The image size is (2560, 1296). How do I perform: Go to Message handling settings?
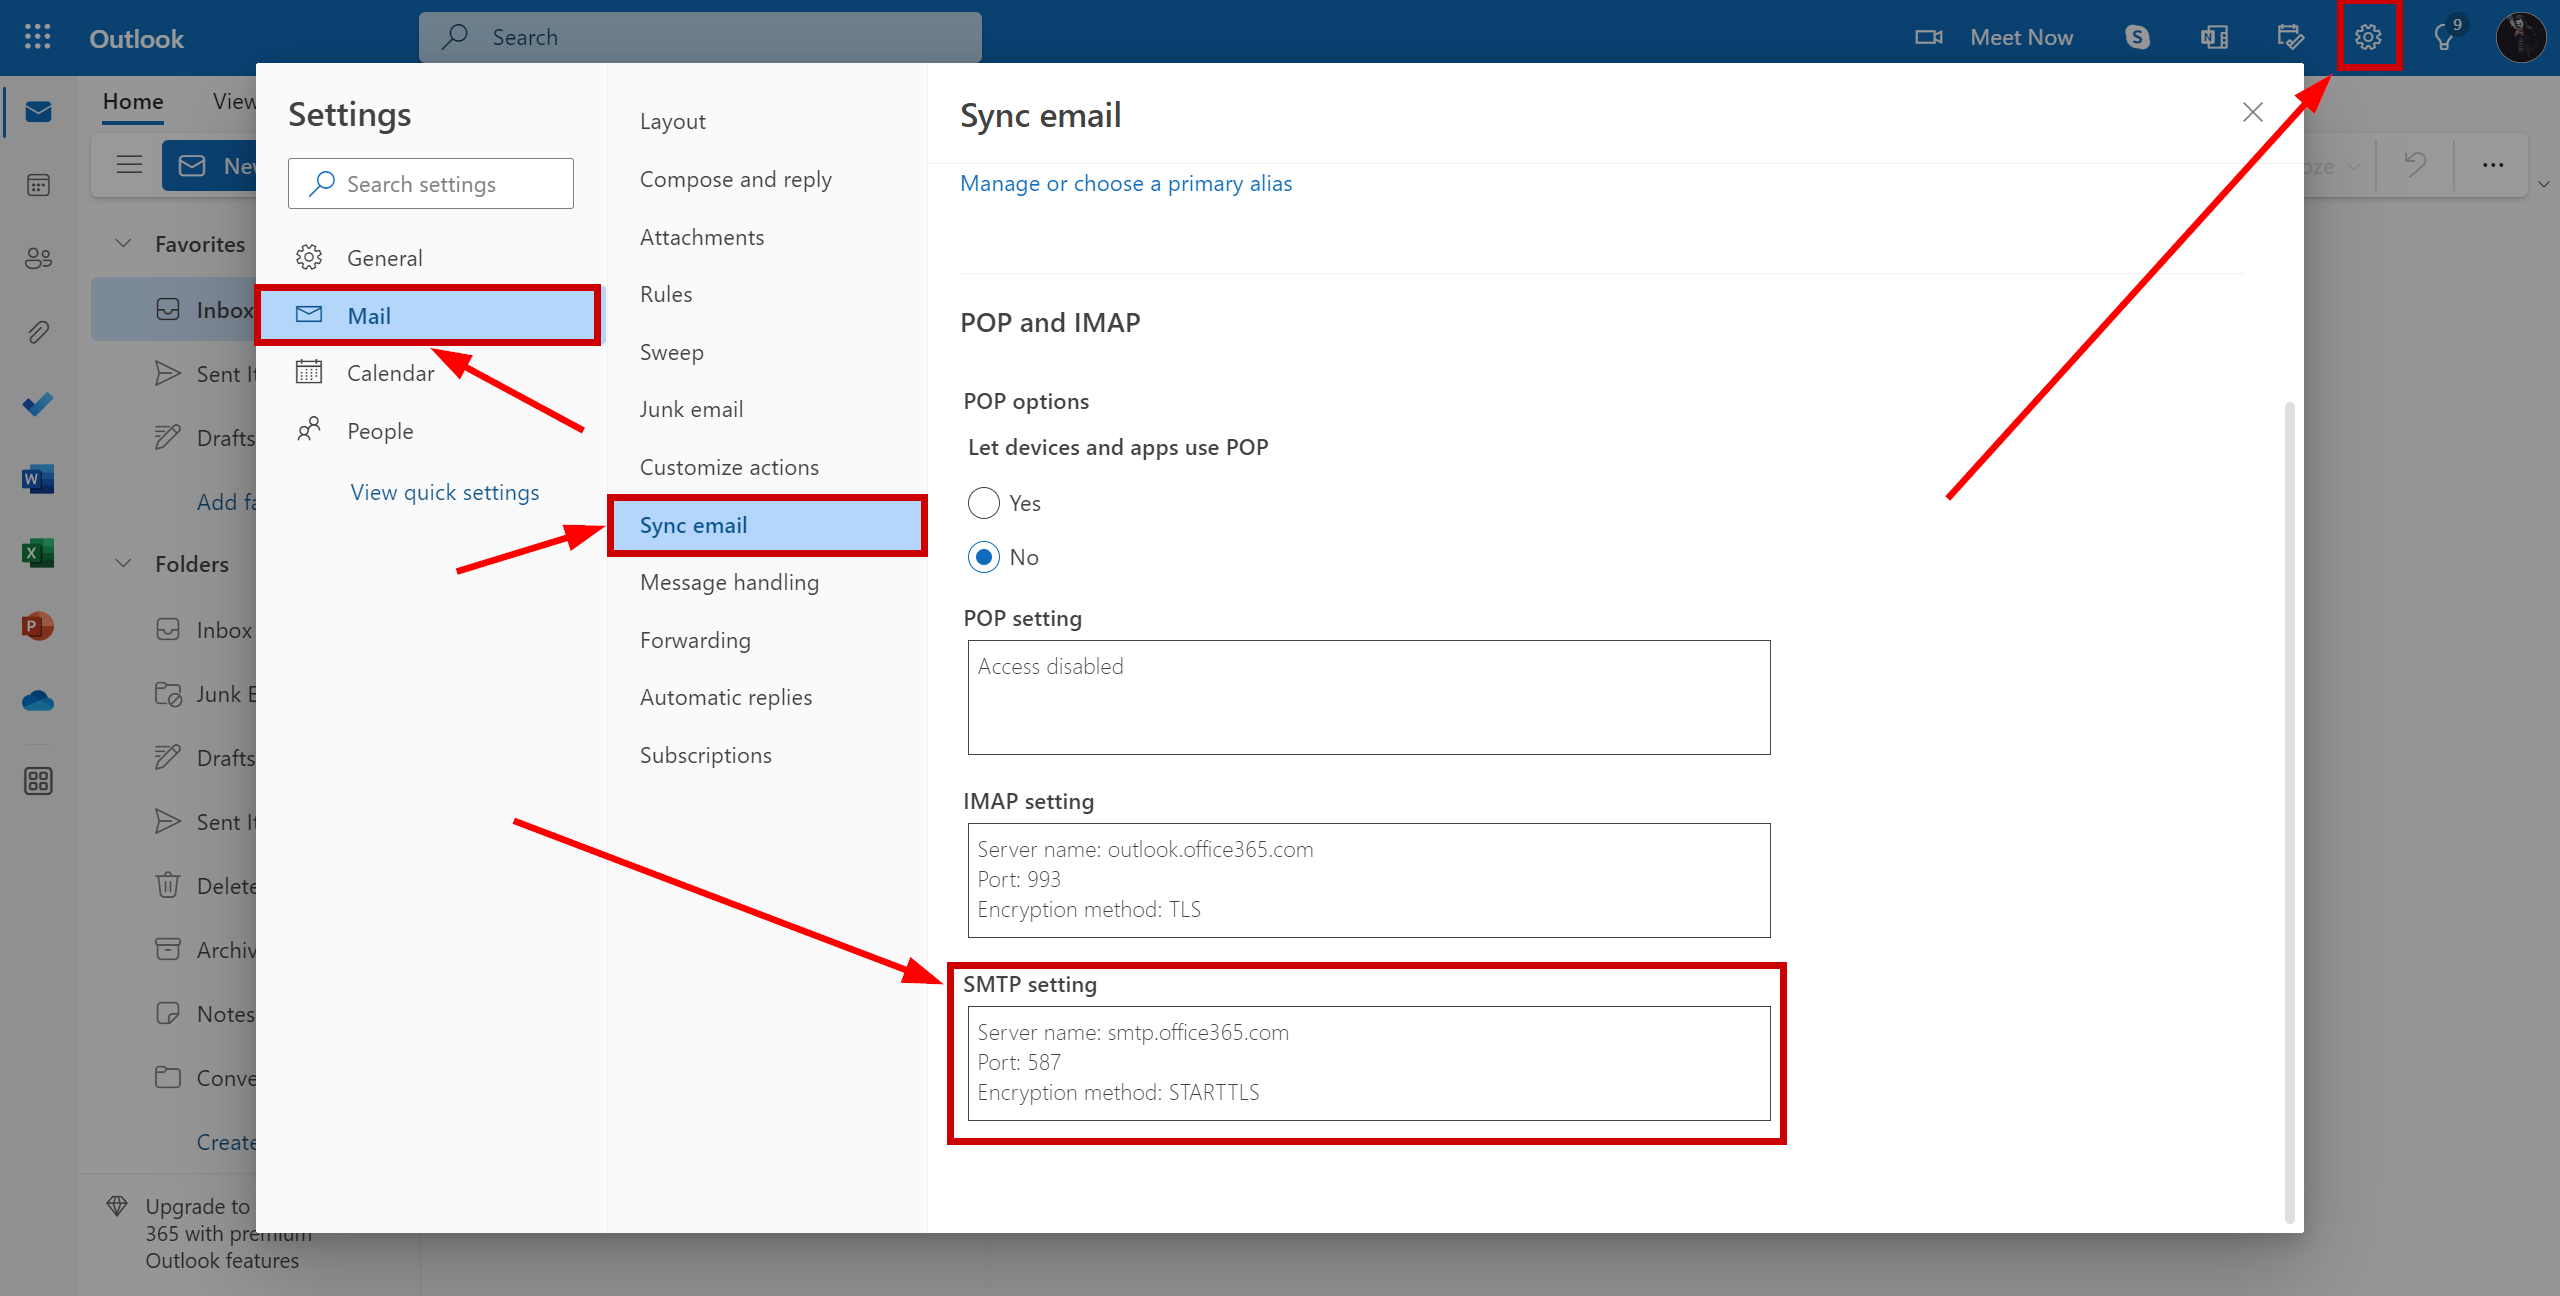[x=730, y=582]
